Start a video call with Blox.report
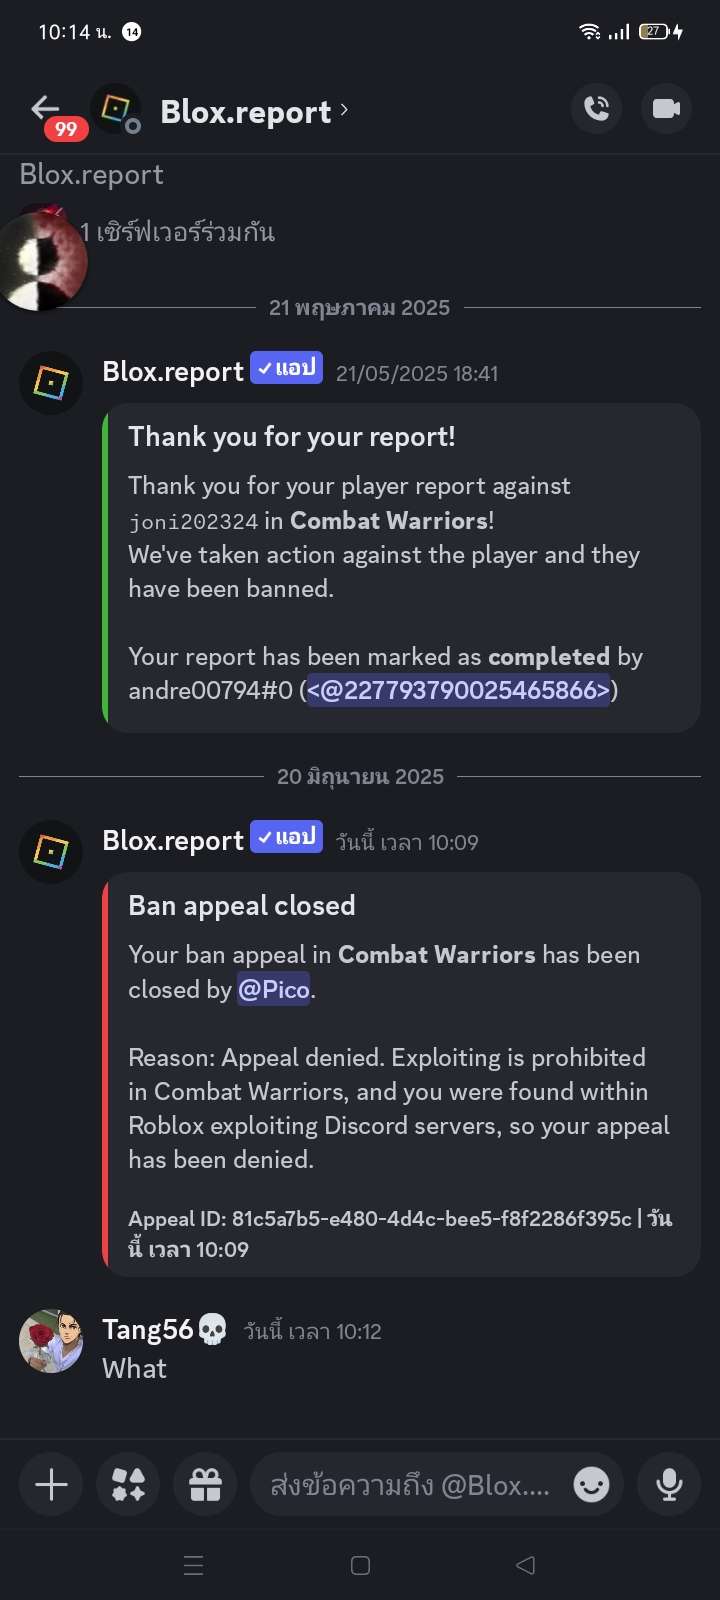 [x=666, y=108]
